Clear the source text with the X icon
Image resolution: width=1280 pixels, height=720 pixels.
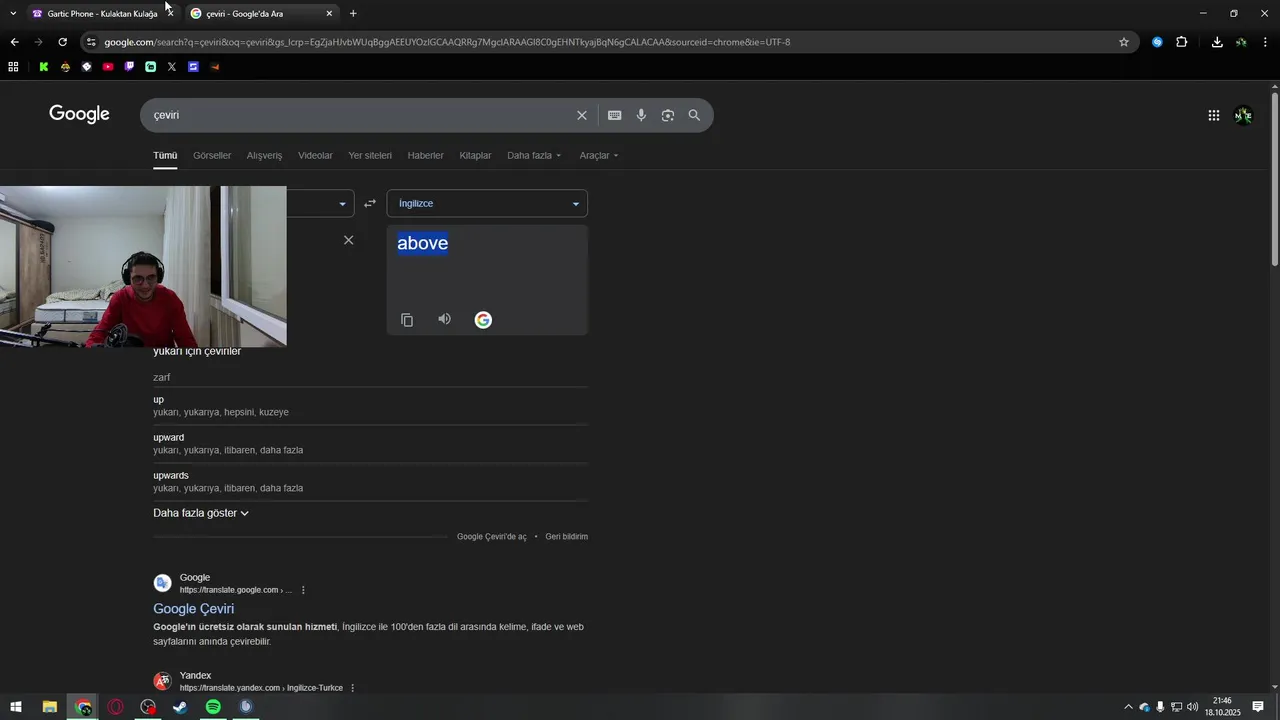pyautogui.click(x=348, y=240)
